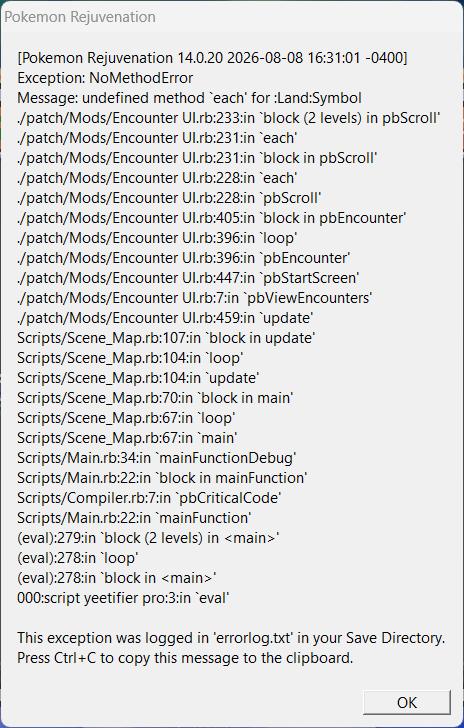Click the version and timestamp header line

[212, 58]
